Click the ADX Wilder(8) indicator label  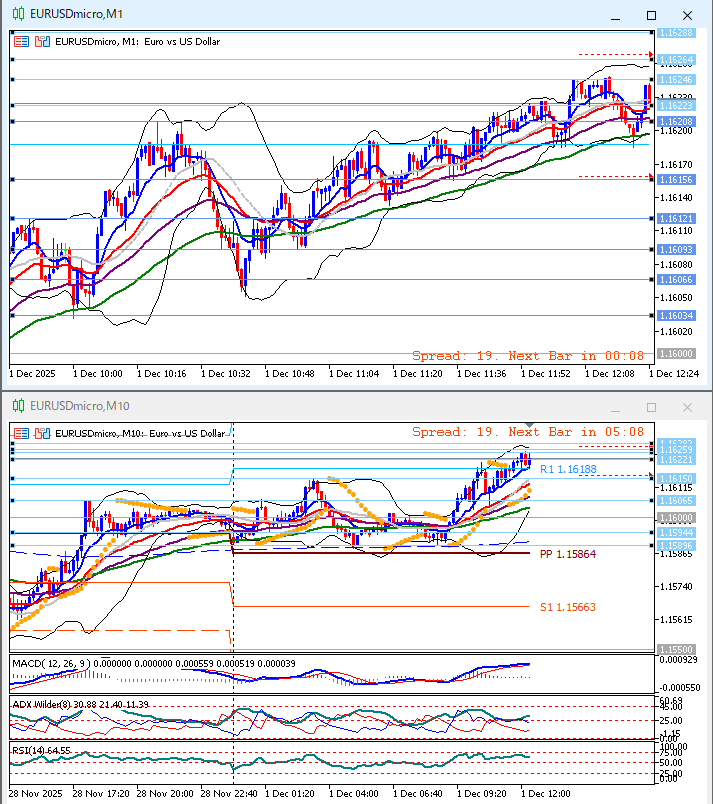[x=45, y=705]
